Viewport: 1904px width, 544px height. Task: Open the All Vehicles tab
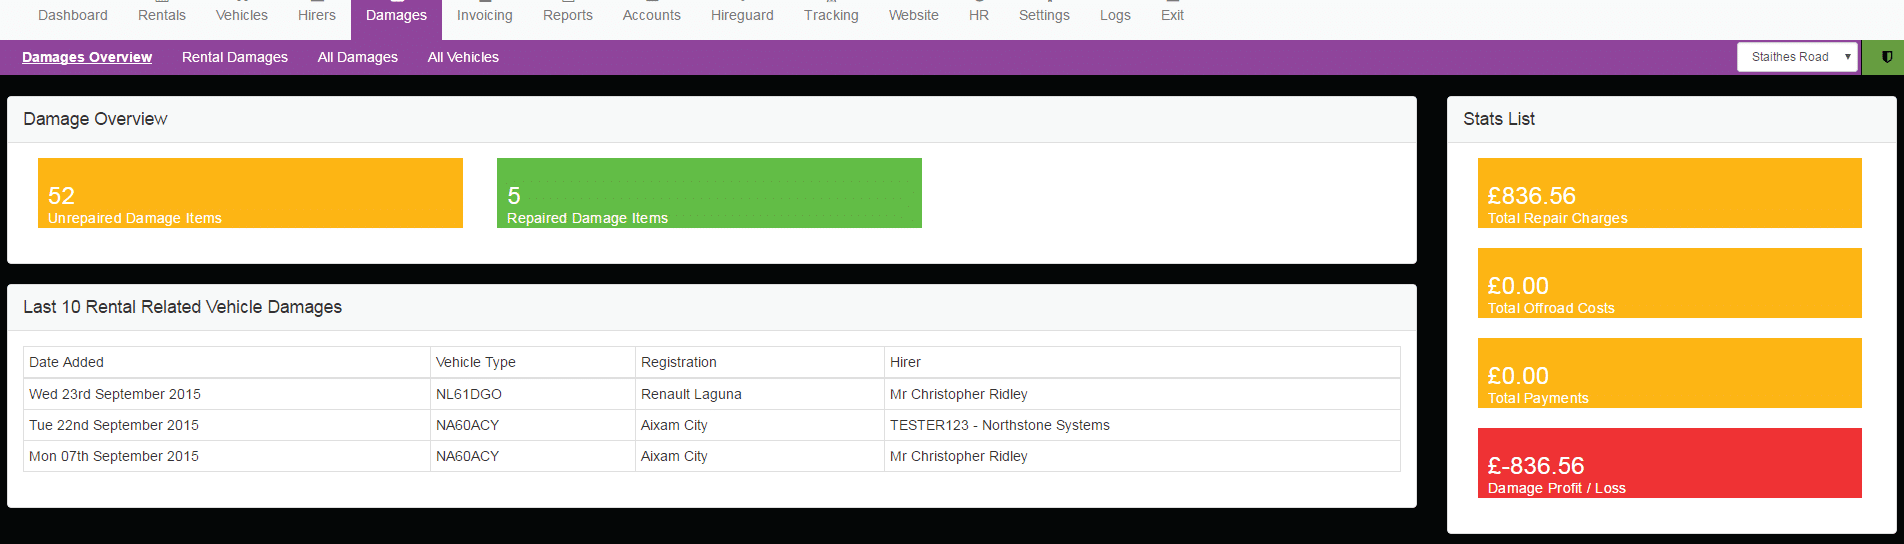click(463, 57)
